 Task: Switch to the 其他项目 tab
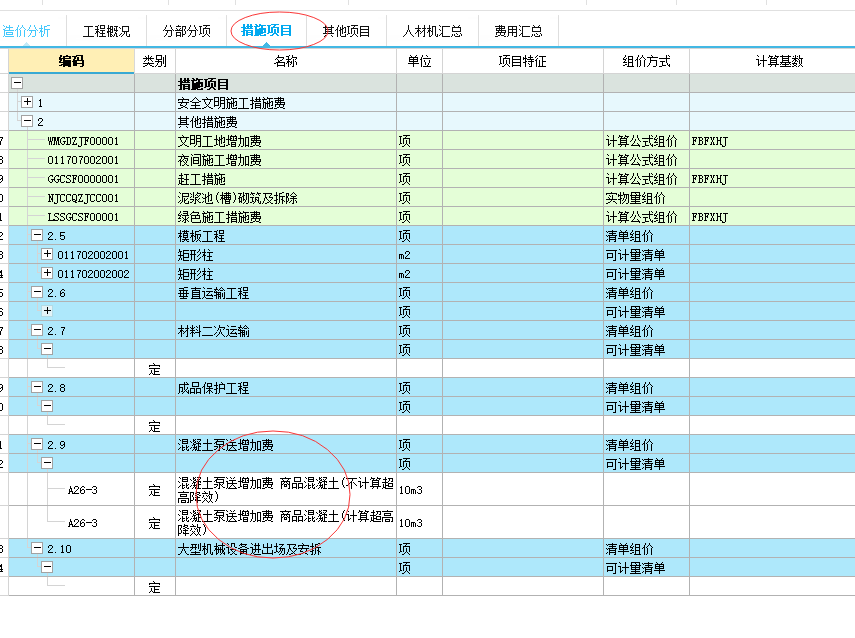[x=346, y=31]
